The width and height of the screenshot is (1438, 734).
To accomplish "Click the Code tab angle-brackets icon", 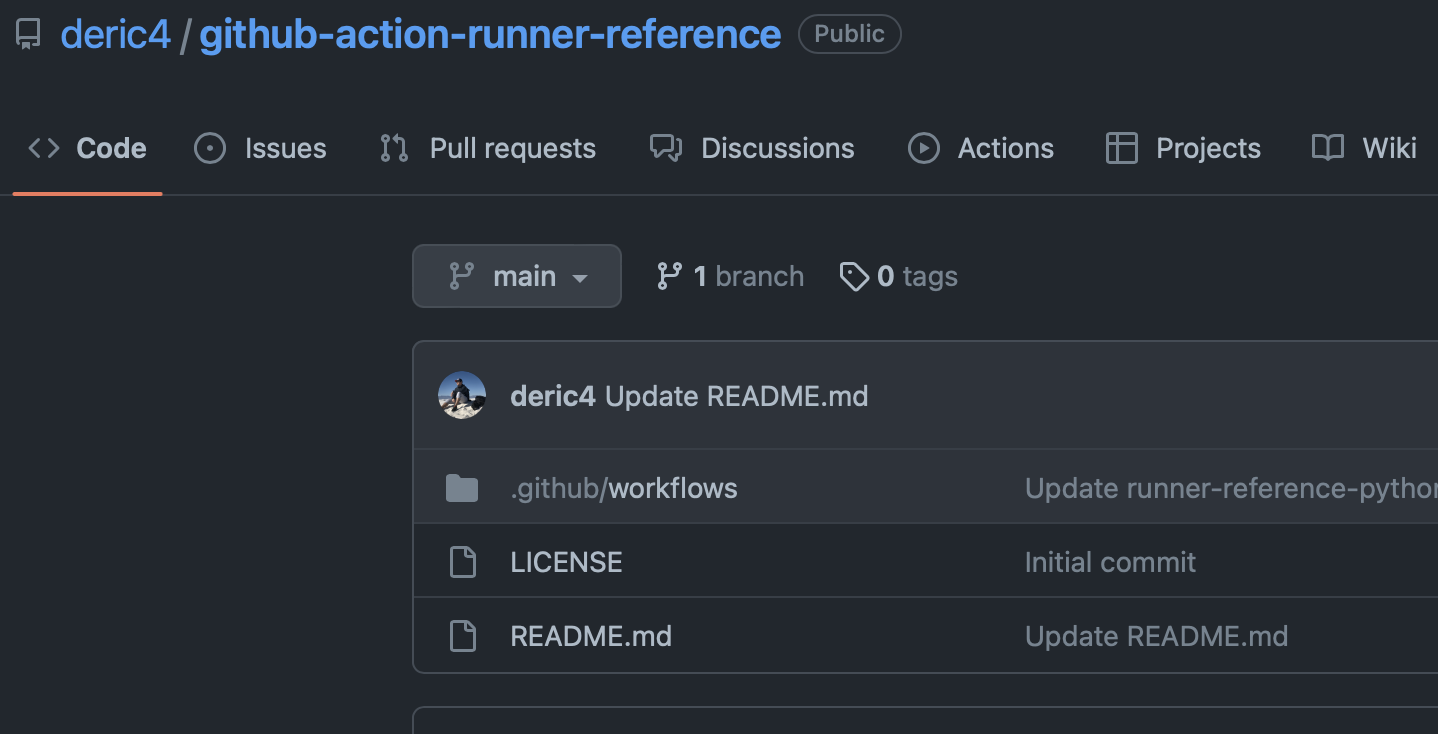I will point(44,149).
